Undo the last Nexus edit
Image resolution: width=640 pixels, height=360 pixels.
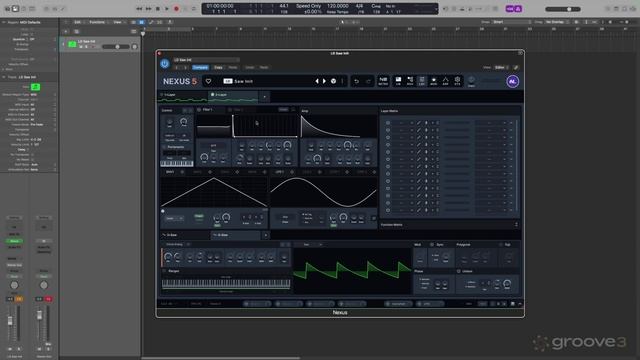click(x=356, y=81)
